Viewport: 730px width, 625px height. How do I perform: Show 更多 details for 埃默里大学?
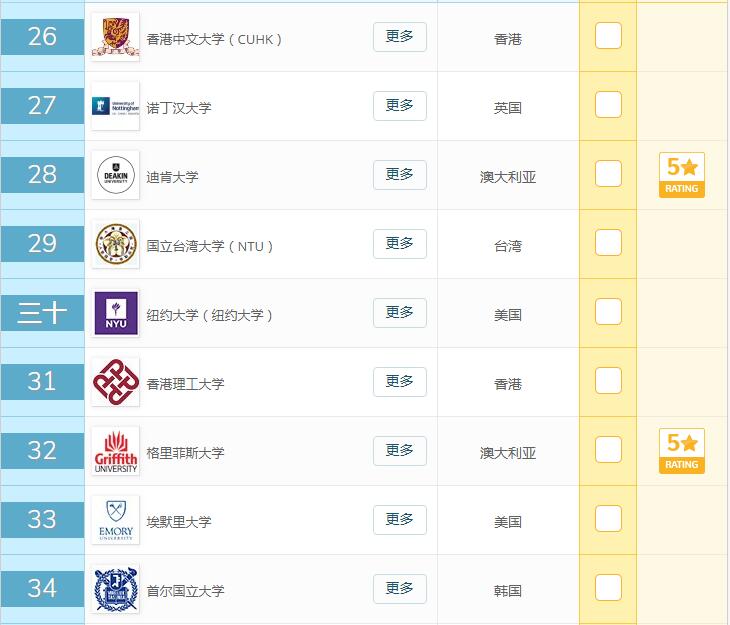click(x=399, y=520)
